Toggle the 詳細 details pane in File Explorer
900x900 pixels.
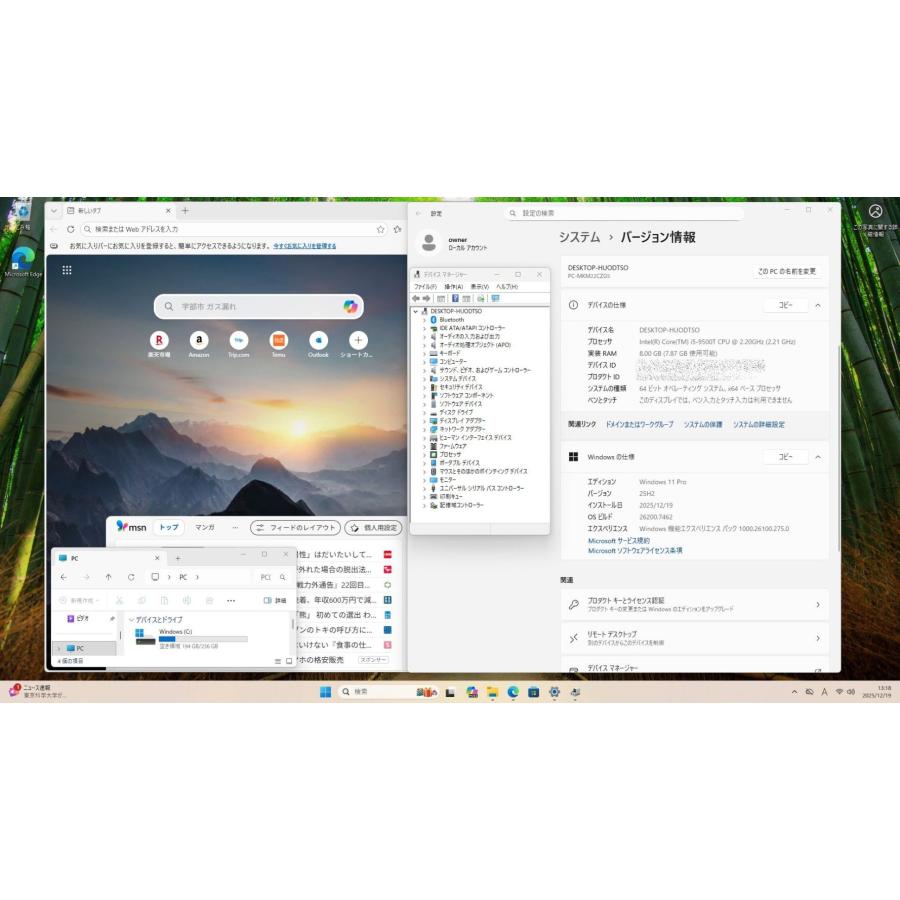click(x=274, y=600)
